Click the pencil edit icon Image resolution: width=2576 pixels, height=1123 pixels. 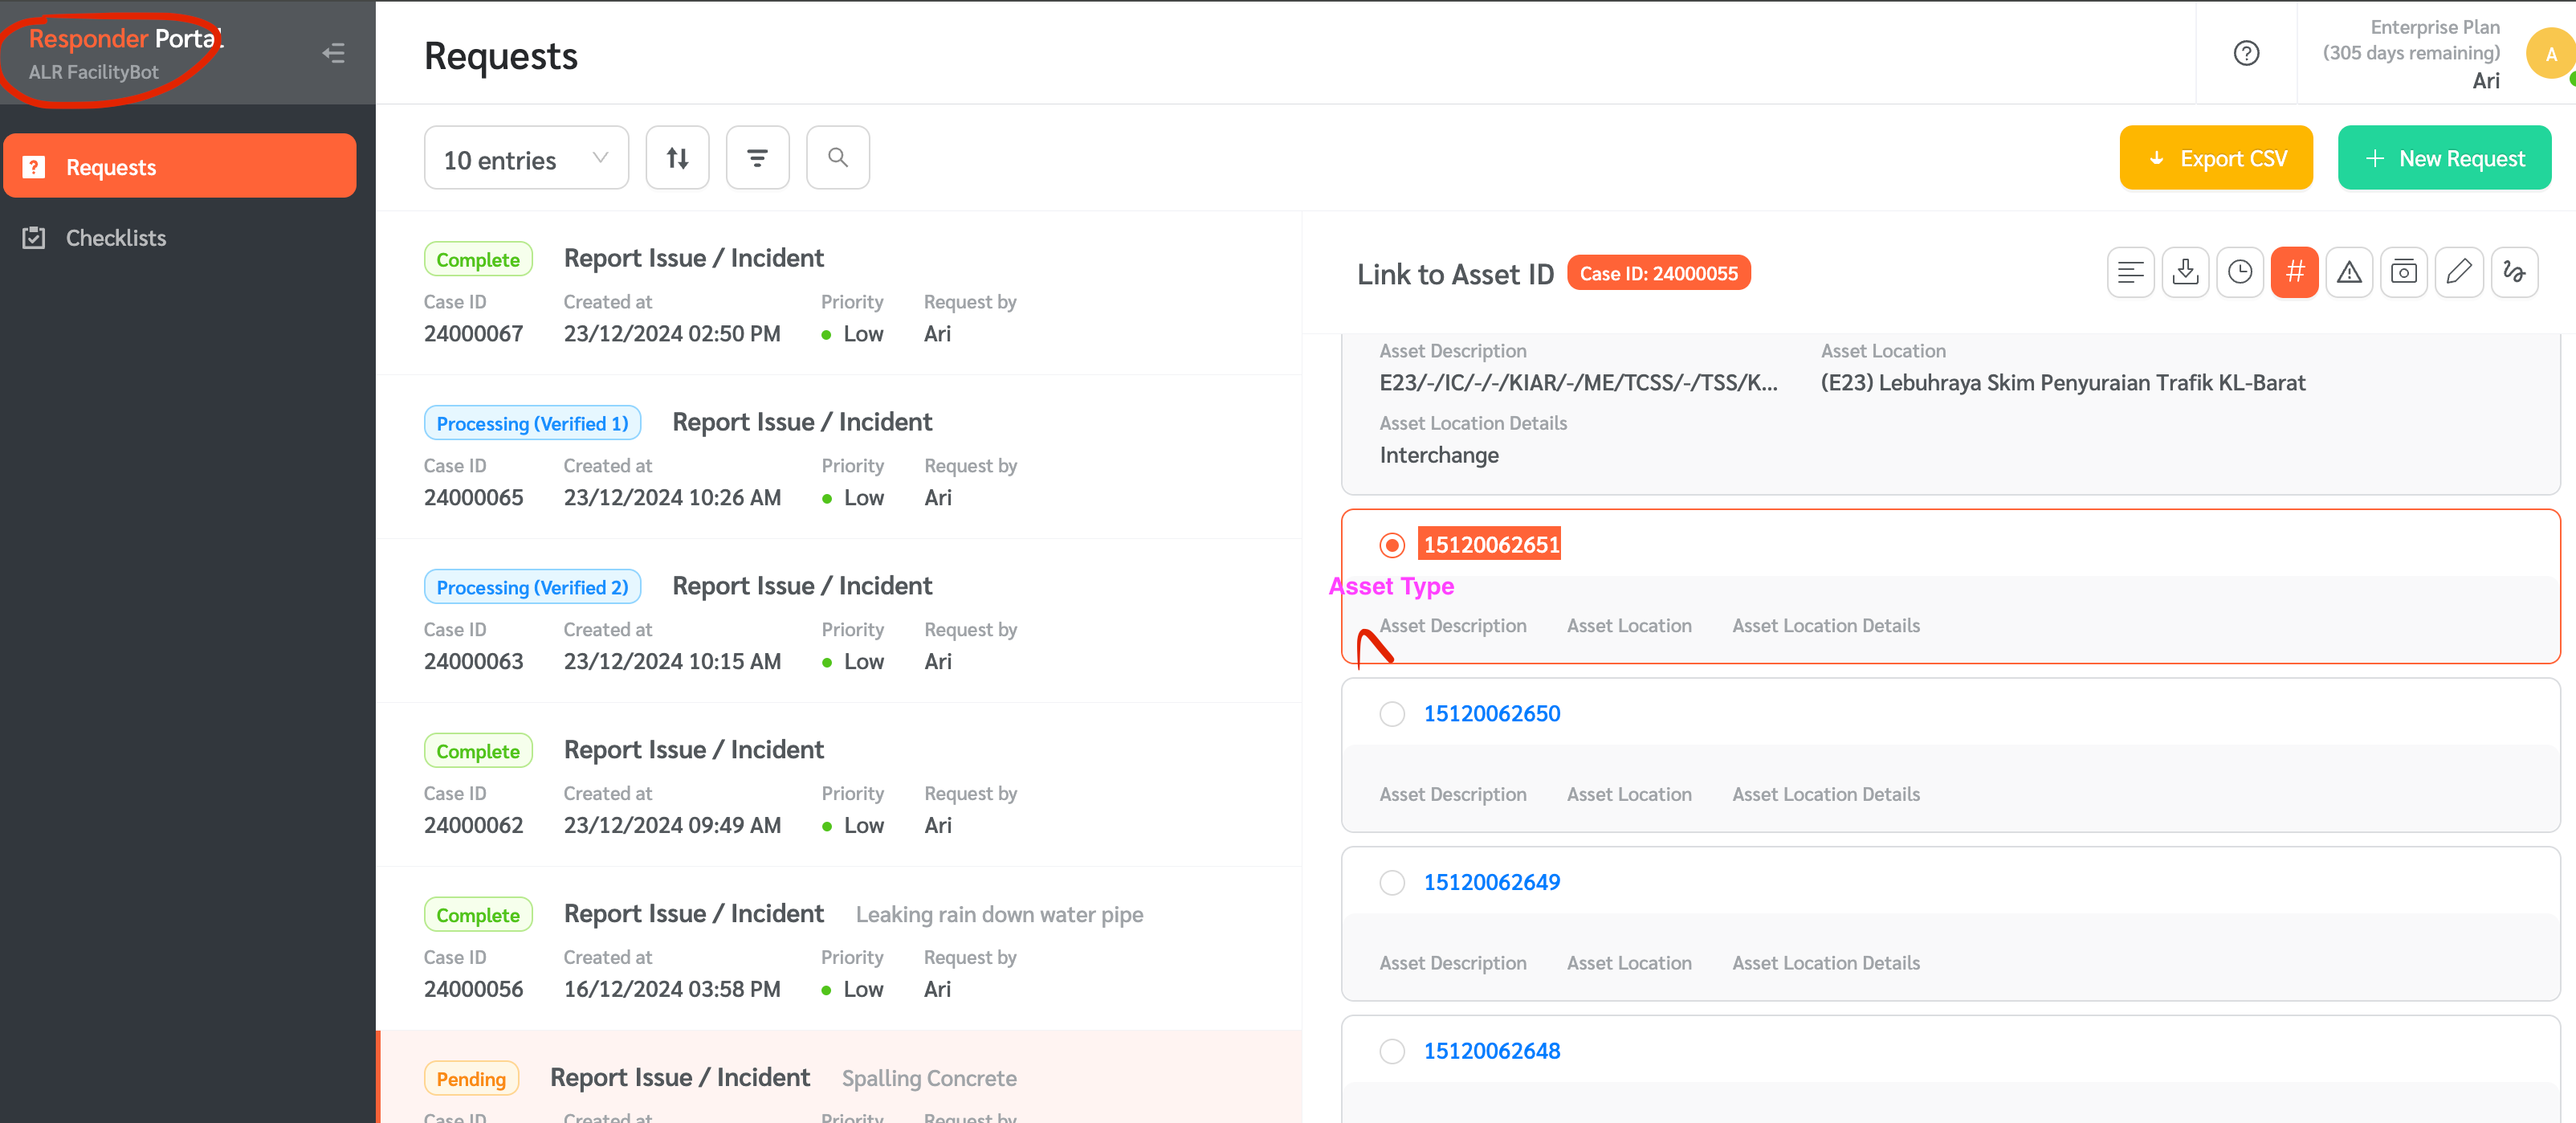tap(2458, 272)
